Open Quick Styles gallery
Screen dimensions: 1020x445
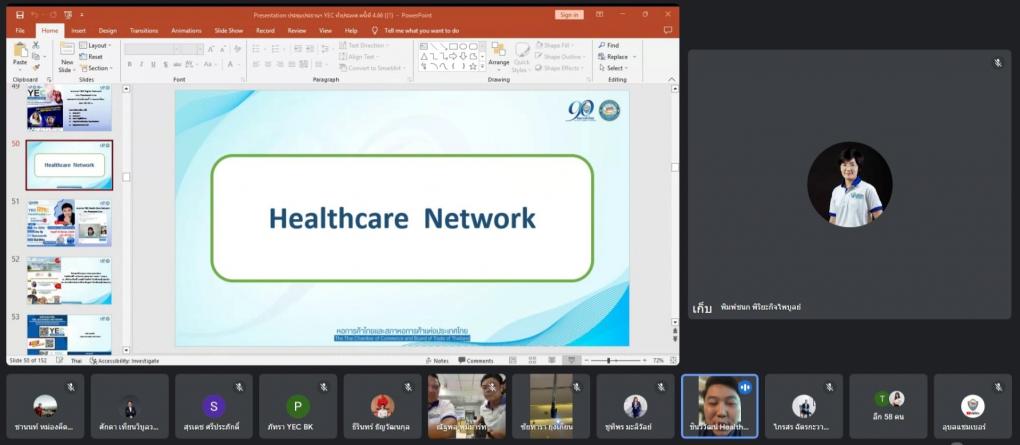(x=521, y=58)
